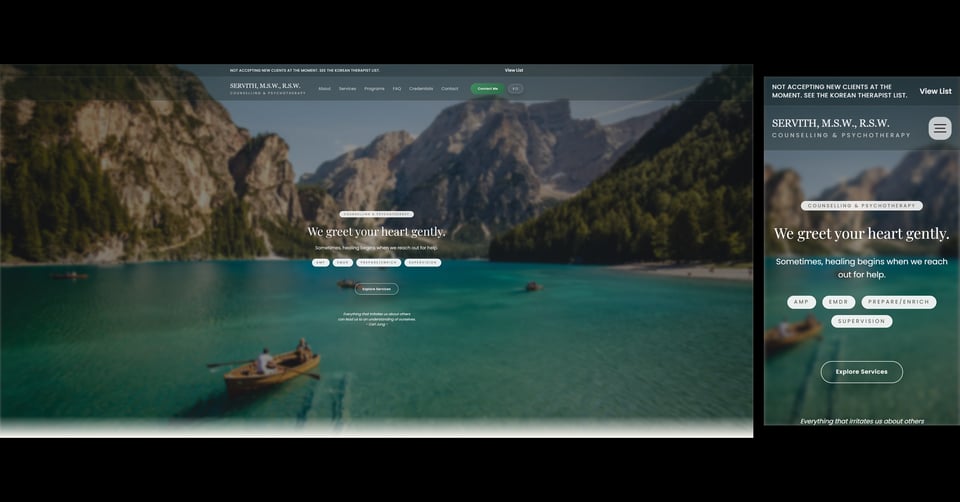This screenshot has height=502, width=960.
Task: Open the Credentials page link
Action: pos(421,88)
